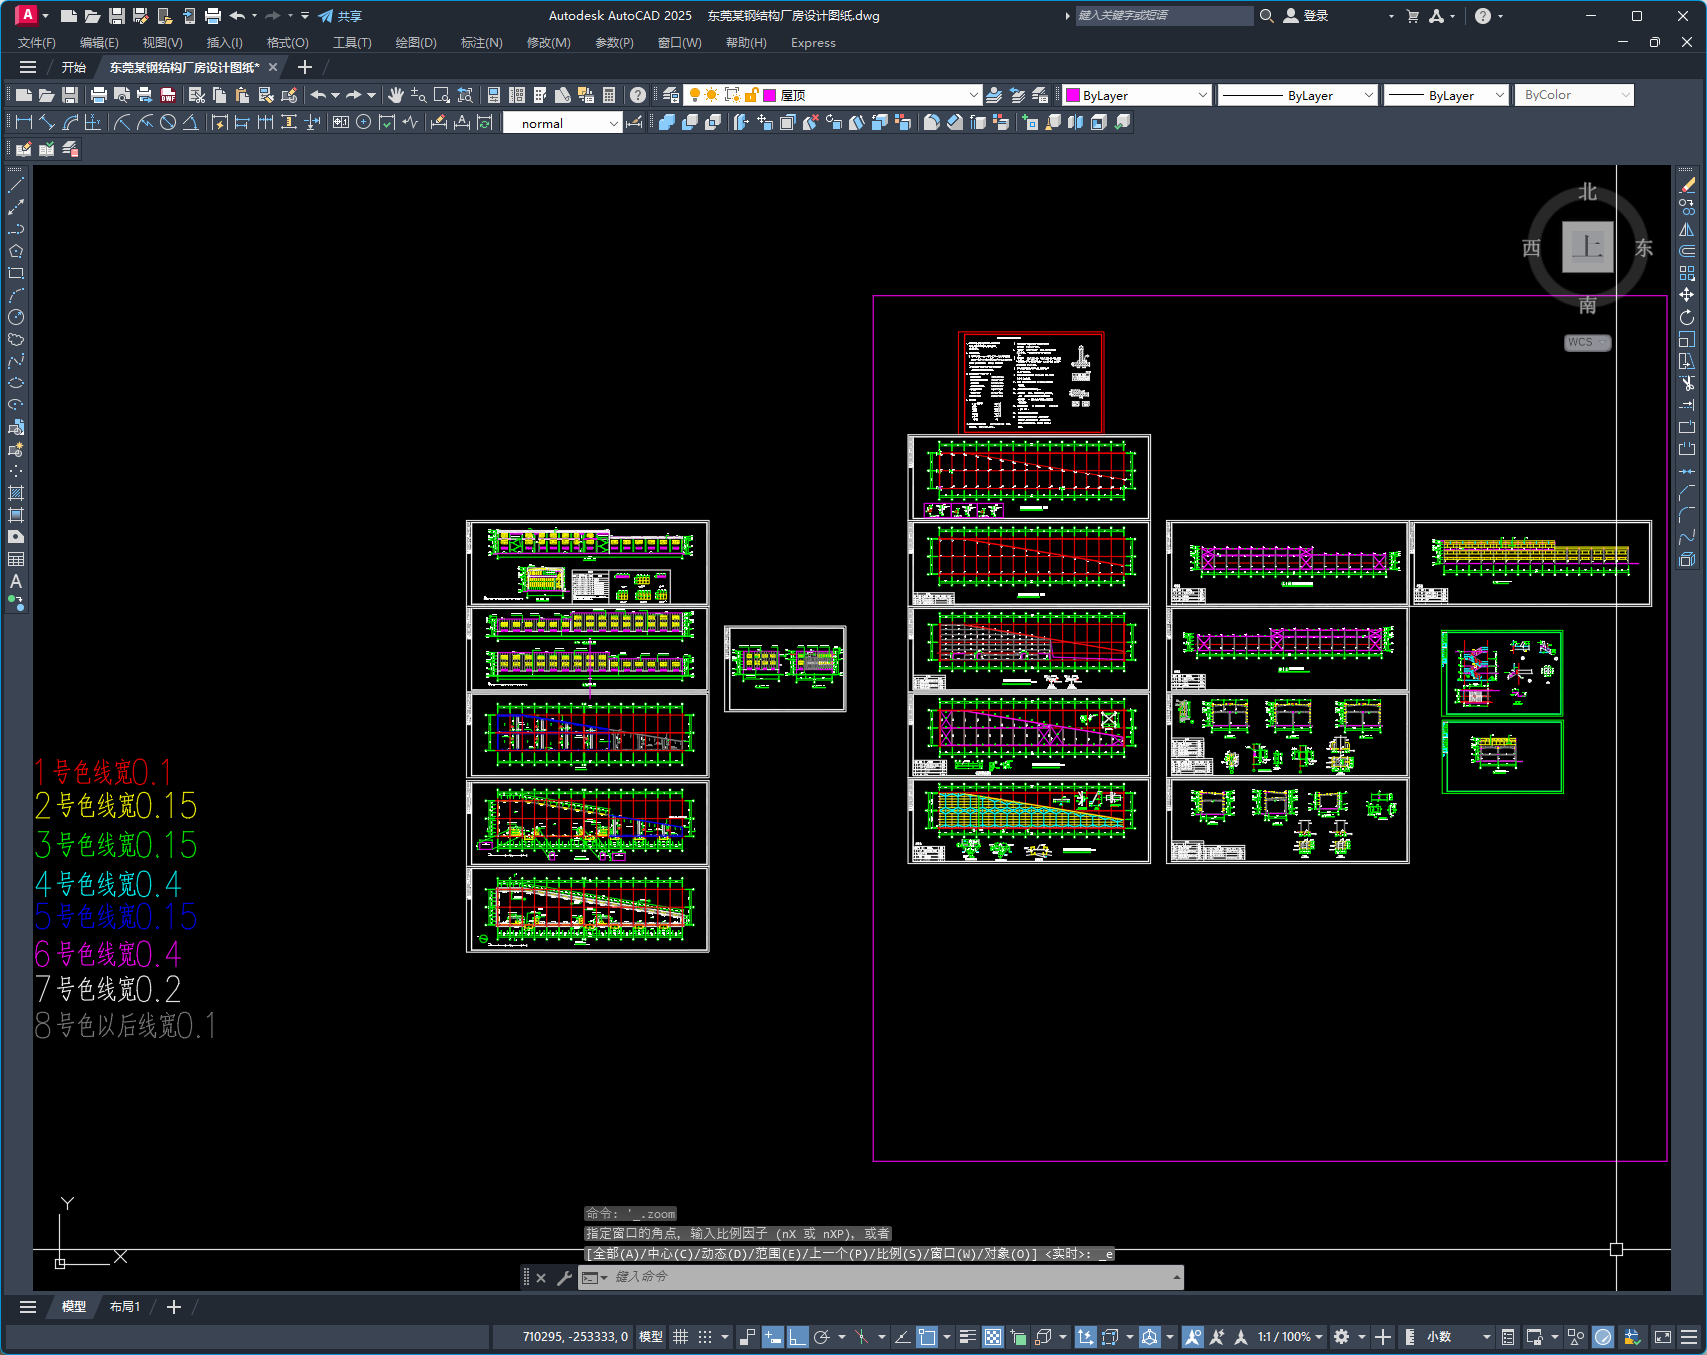Click the Rotate tool on right toolbar
1707x1355 pixels.
tap(1687, 317)
